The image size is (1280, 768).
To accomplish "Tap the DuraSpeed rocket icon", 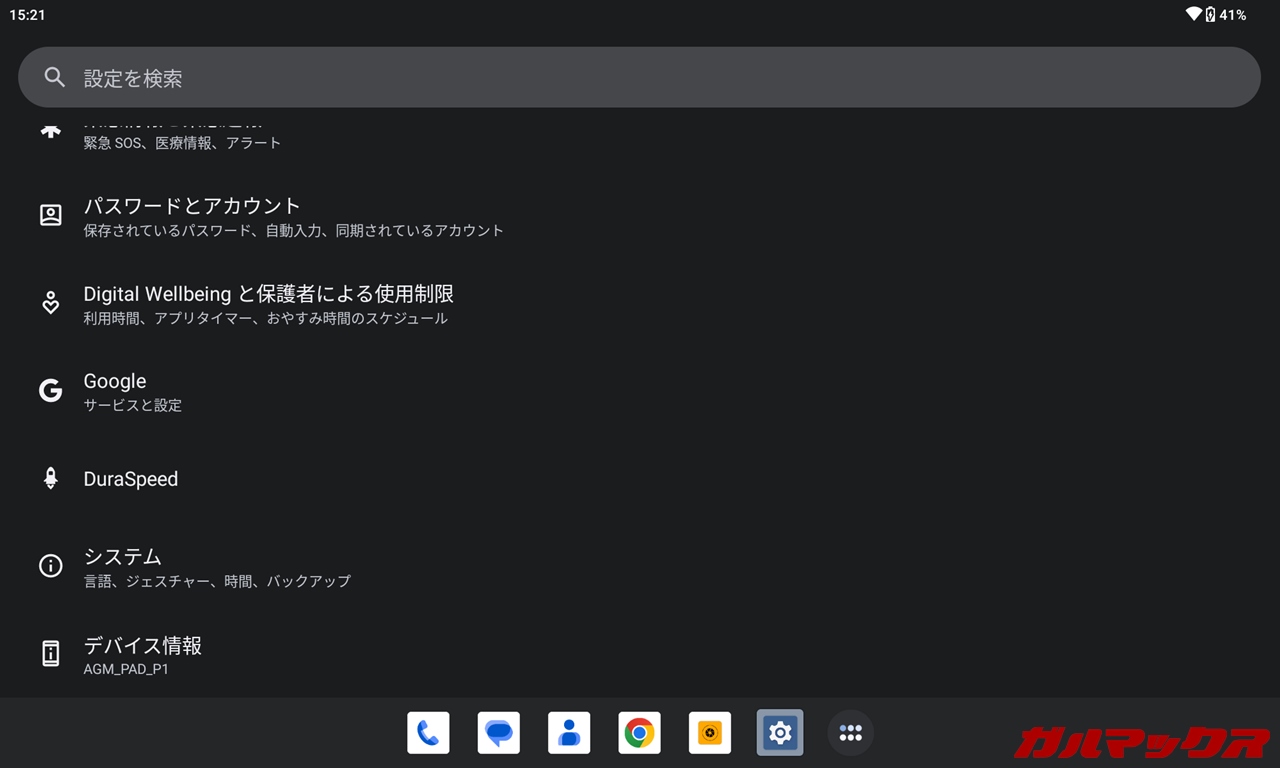I will click(50, 479).
